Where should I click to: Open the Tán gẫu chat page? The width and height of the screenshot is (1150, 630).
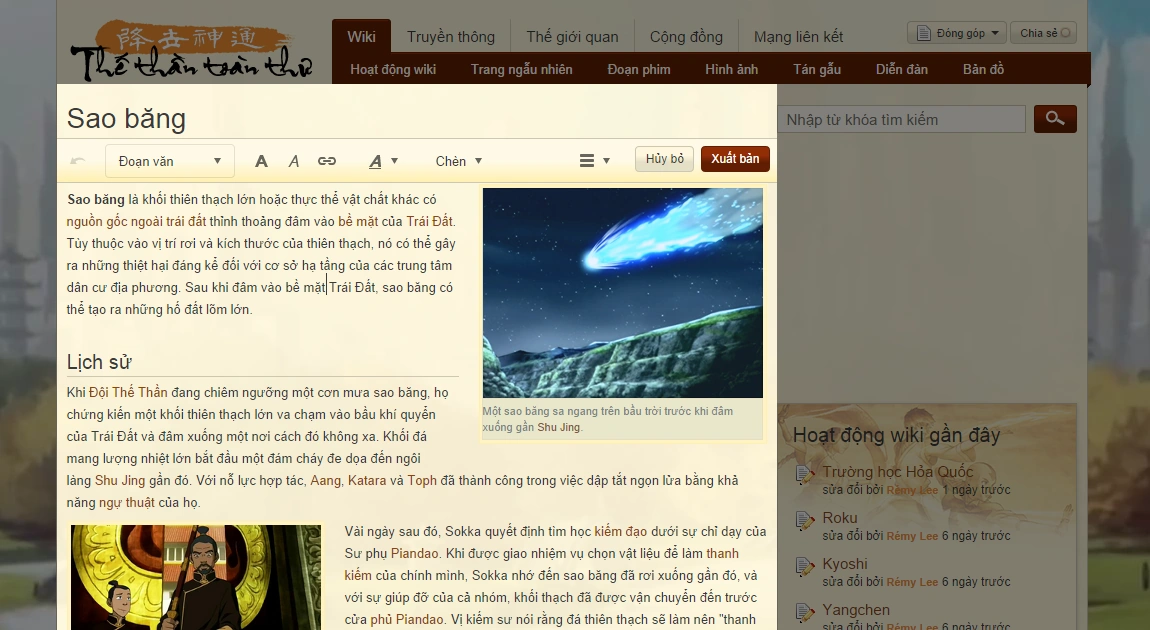816,70
